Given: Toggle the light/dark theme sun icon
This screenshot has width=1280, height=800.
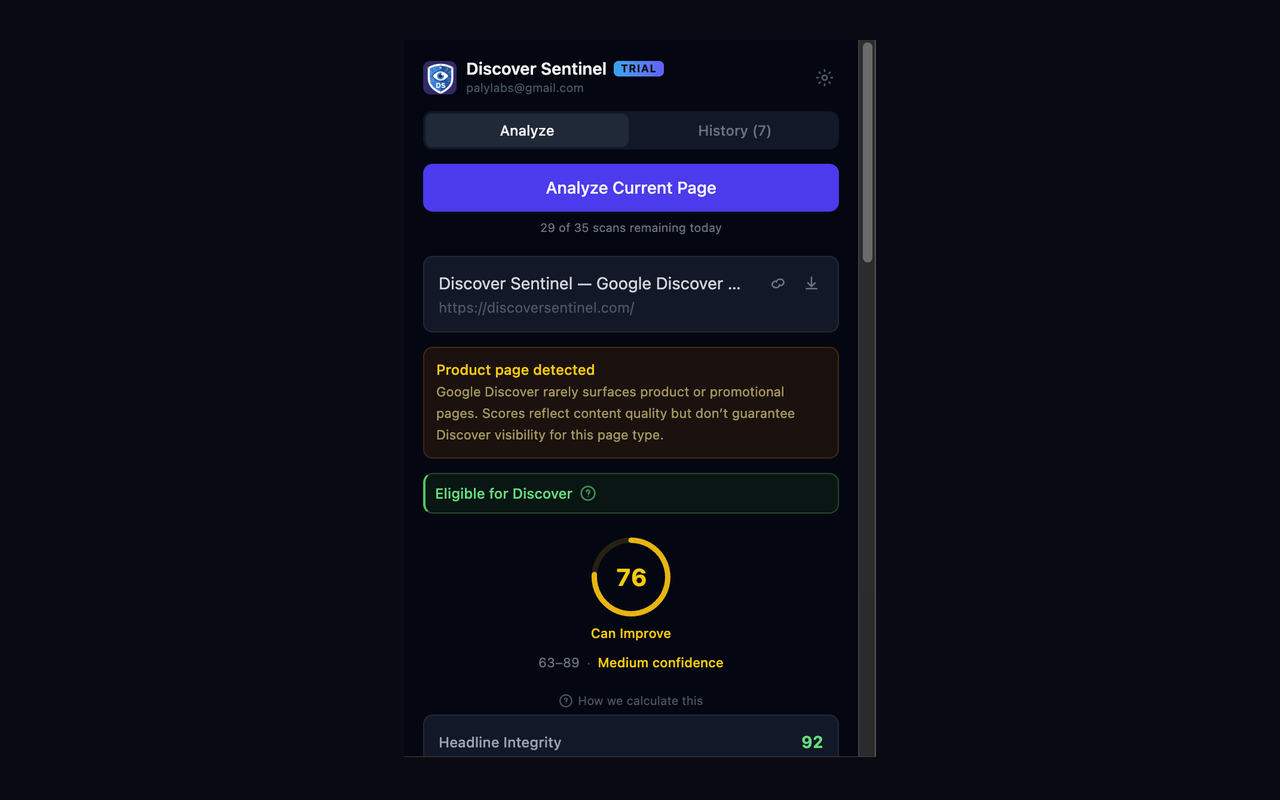Looking at the screenshot, I should pos(824,78).
